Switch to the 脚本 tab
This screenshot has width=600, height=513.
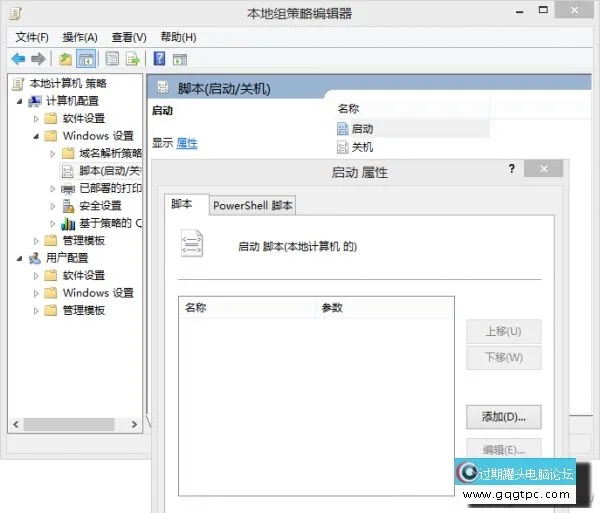click(x=186, y=205)
